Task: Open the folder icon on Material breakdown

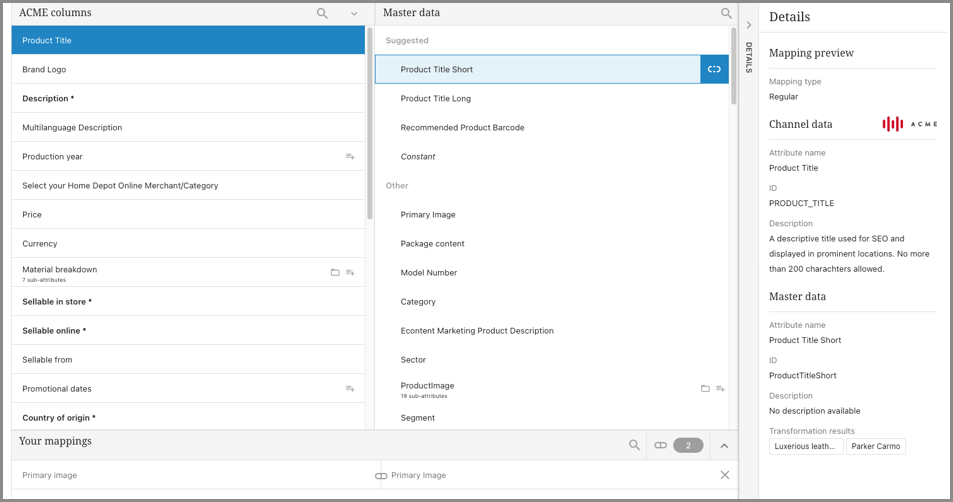Action: pyautogui.click(x=335, y=272)
